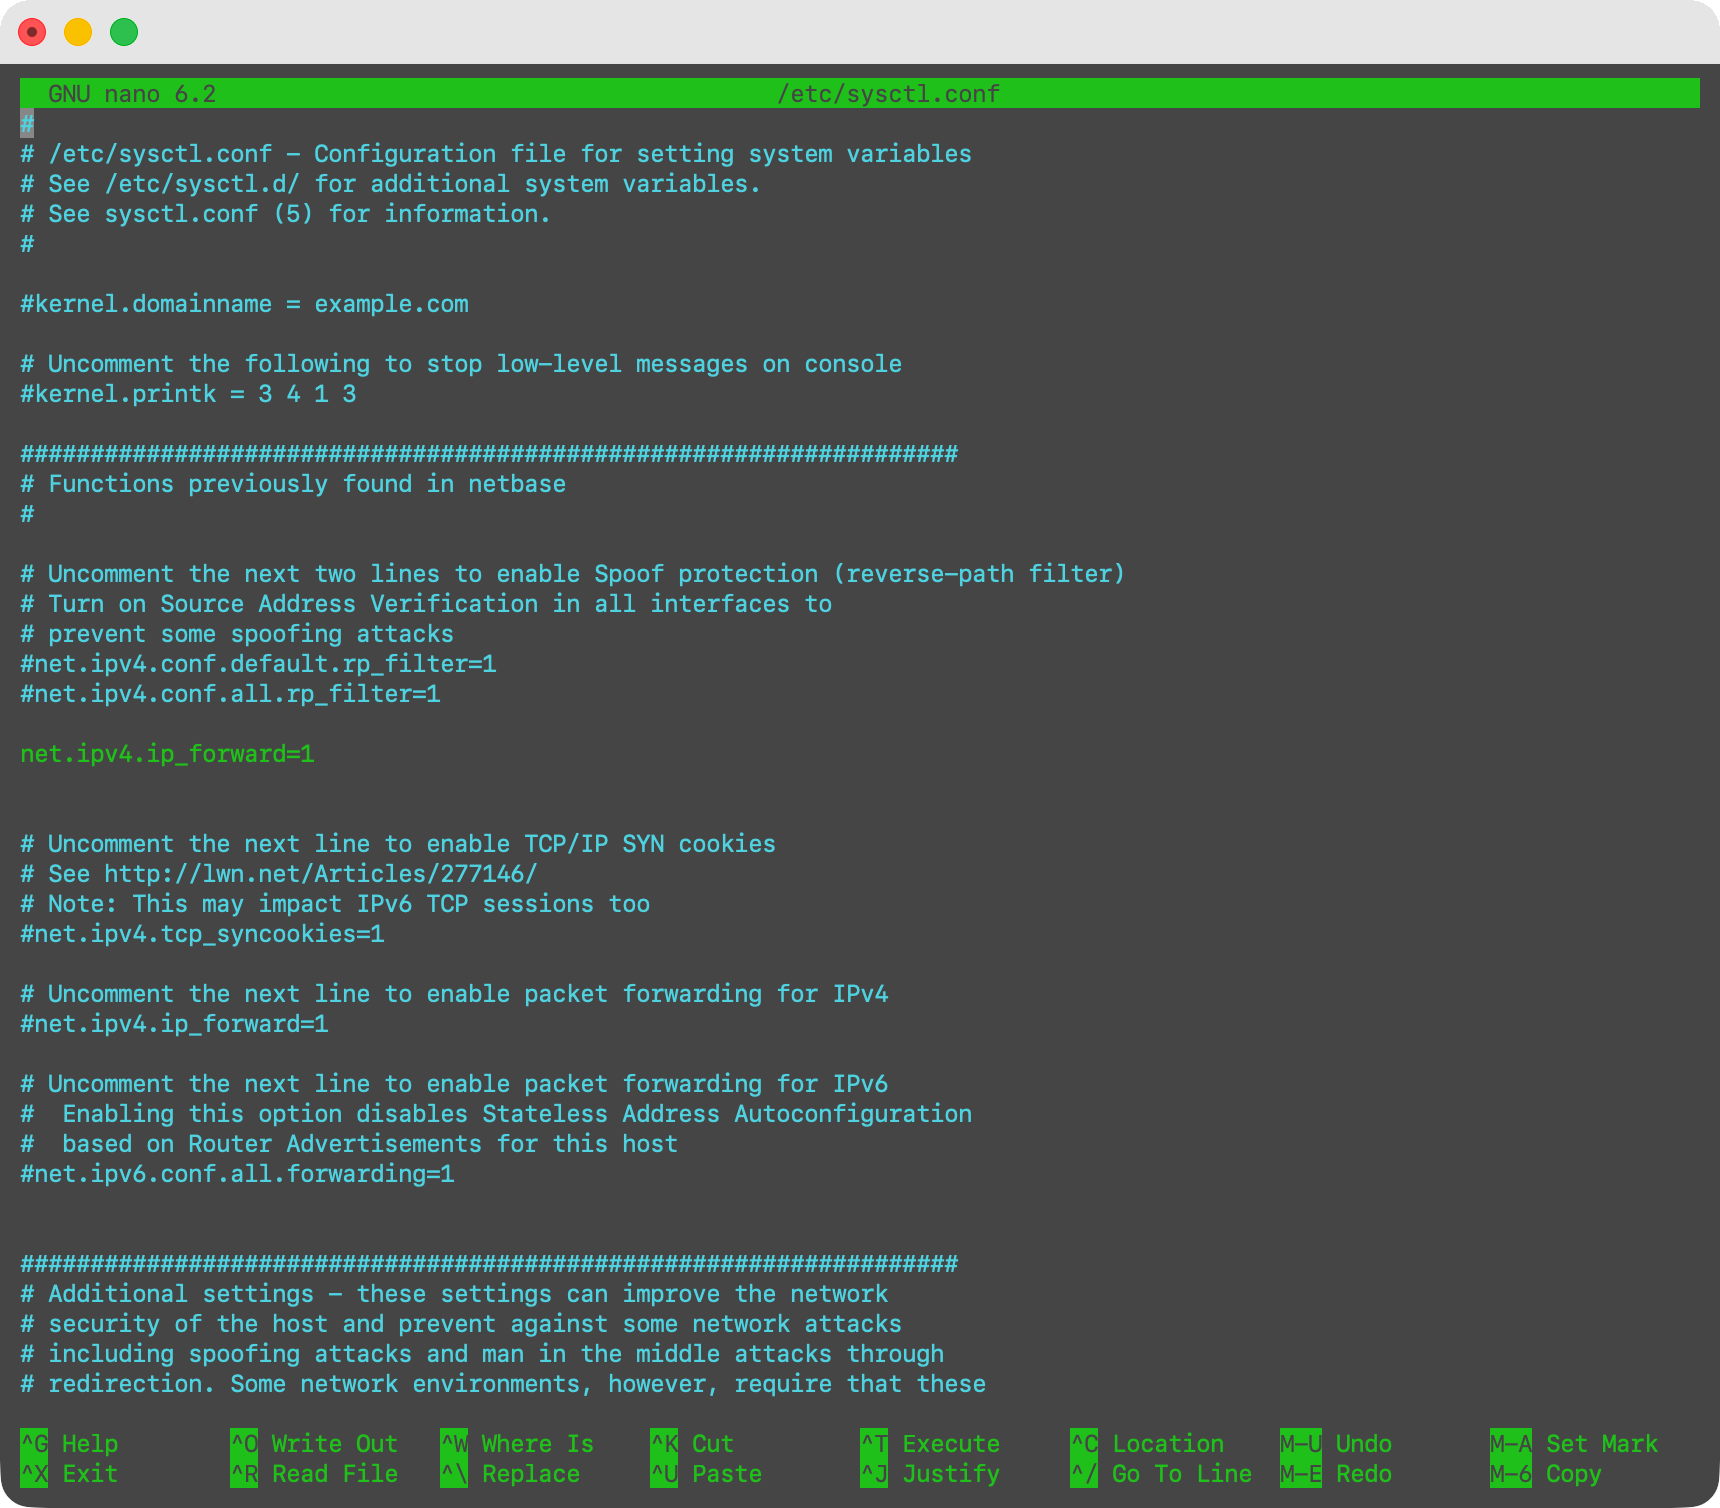Click the ^C Location shortcut
Image resolution: width=1720 pixels, height=1508 pixels.
(1147, 1443)
